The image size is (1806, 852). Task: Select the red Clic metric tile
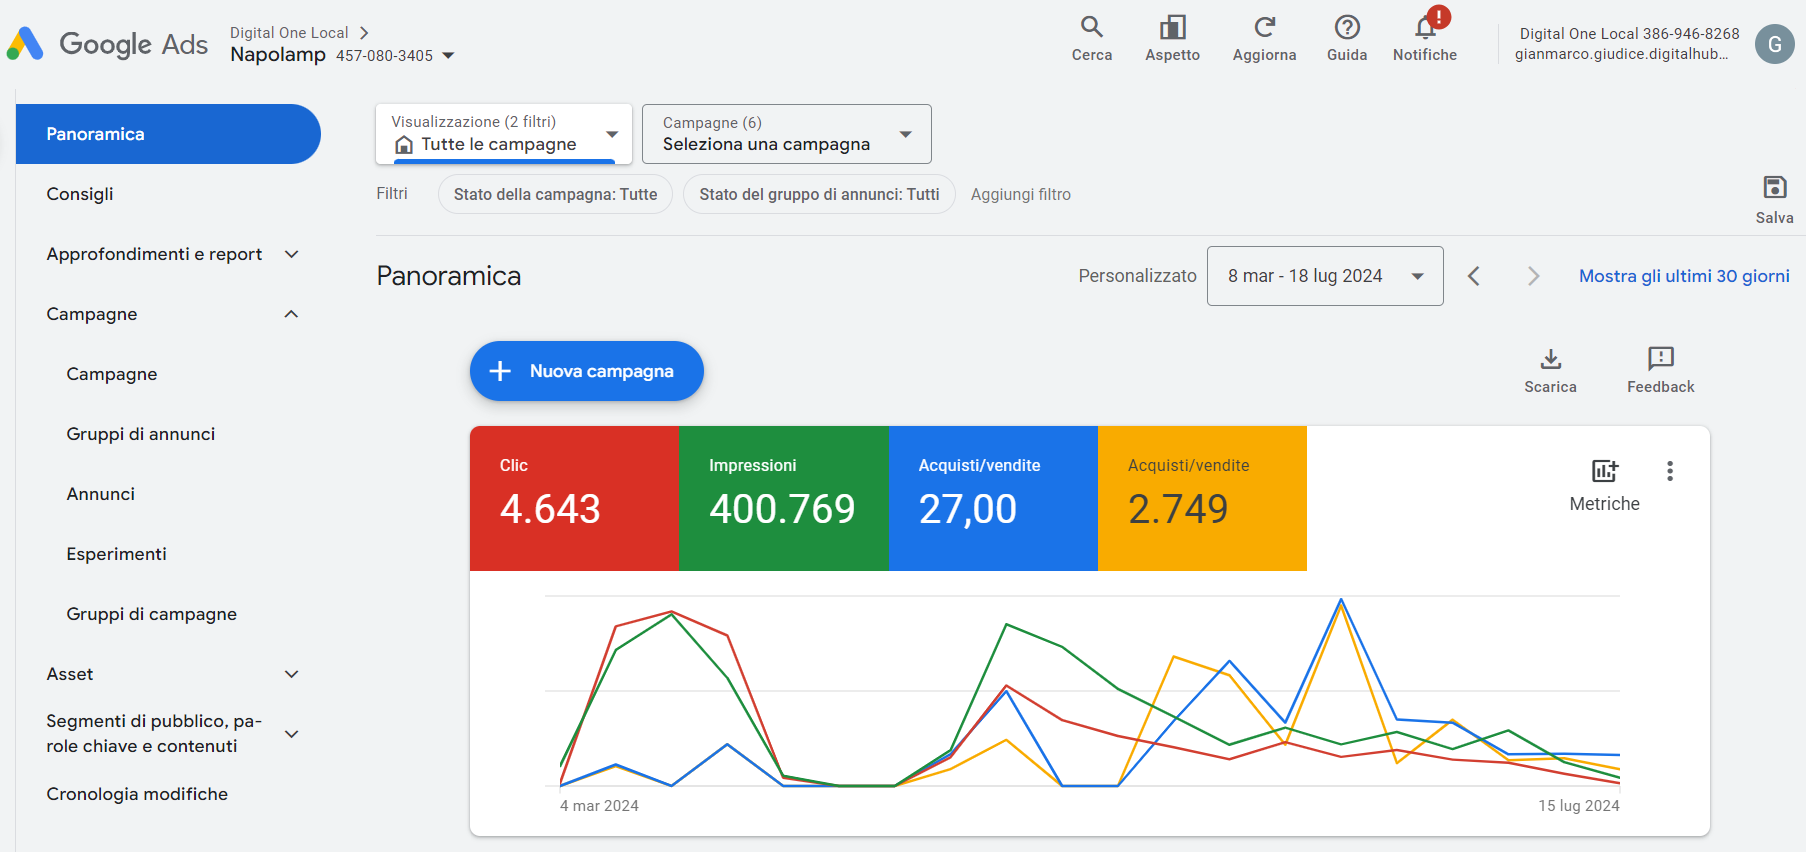click(x=574, y=498)
